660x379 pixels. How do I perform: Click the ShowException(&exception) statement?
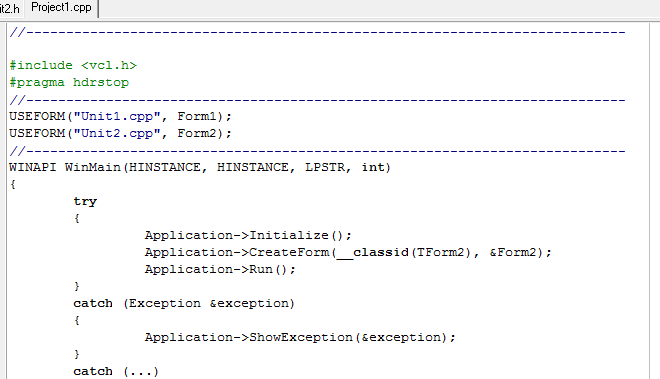300,337
